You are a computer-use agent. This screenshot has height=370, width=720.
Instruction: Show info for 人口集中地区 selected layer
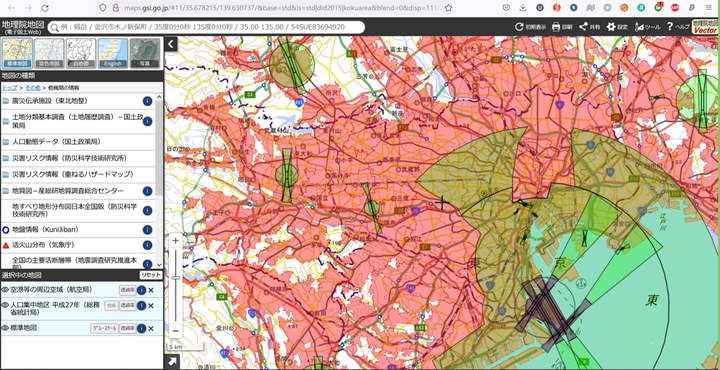tap(141, 306)
